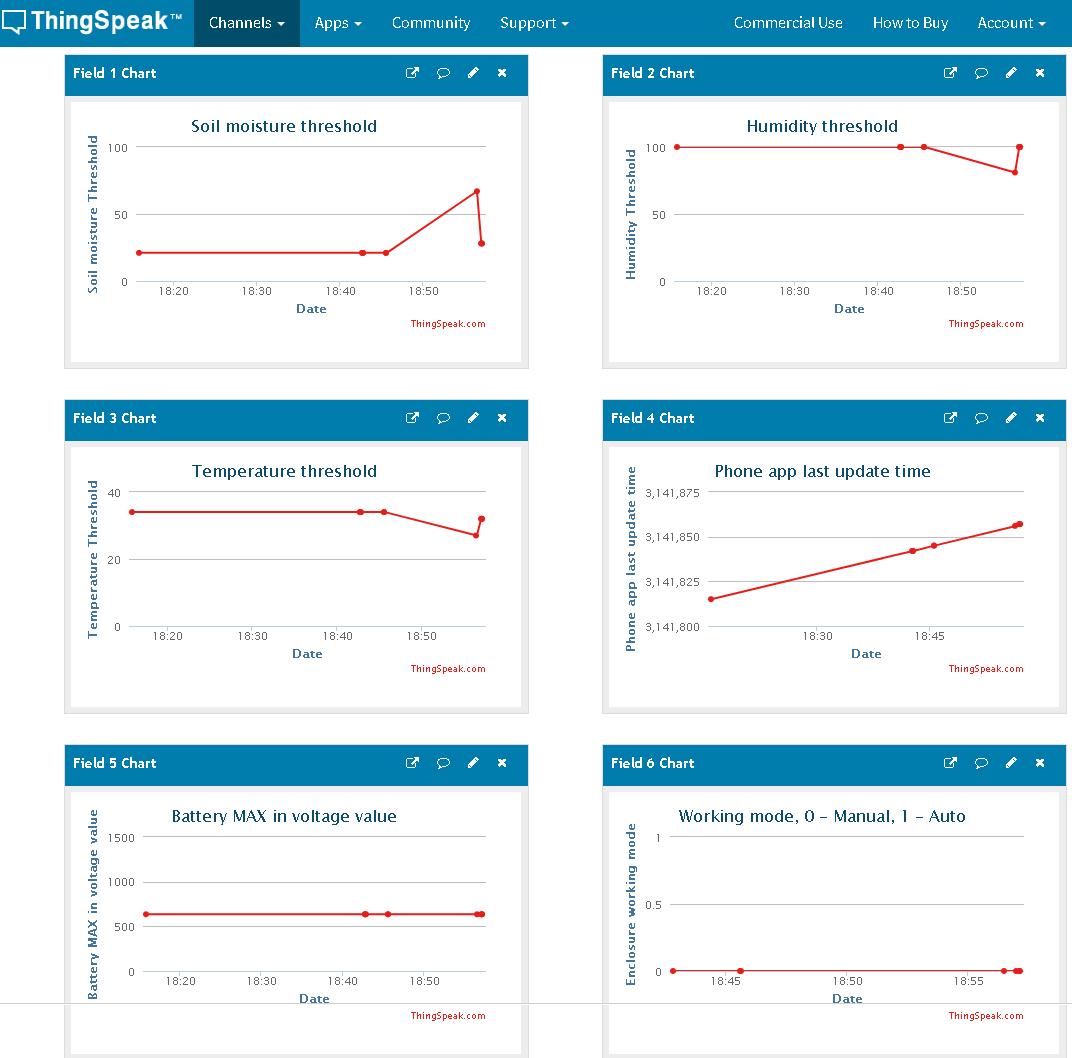1072x1058 pixels.
Task: Open the Apps dropdown menu
Action: (338, 23)
